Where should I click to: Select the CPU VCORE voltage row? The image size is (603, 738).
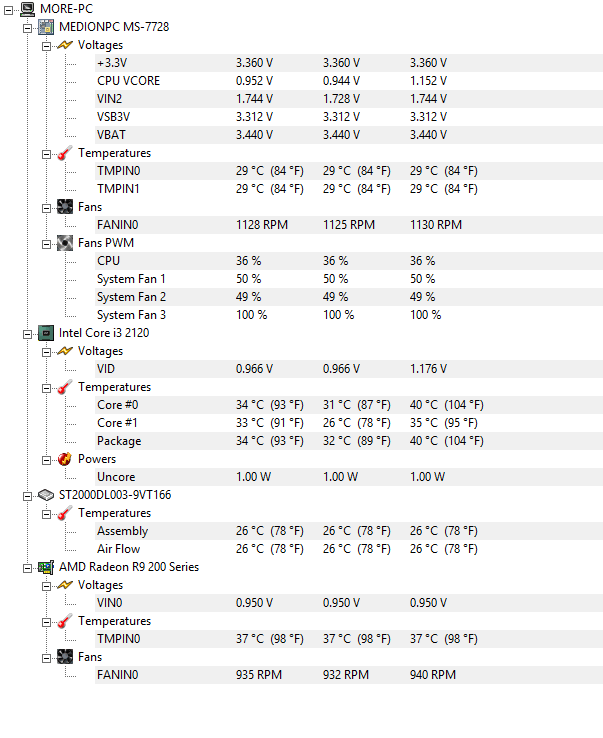point(128,81)
